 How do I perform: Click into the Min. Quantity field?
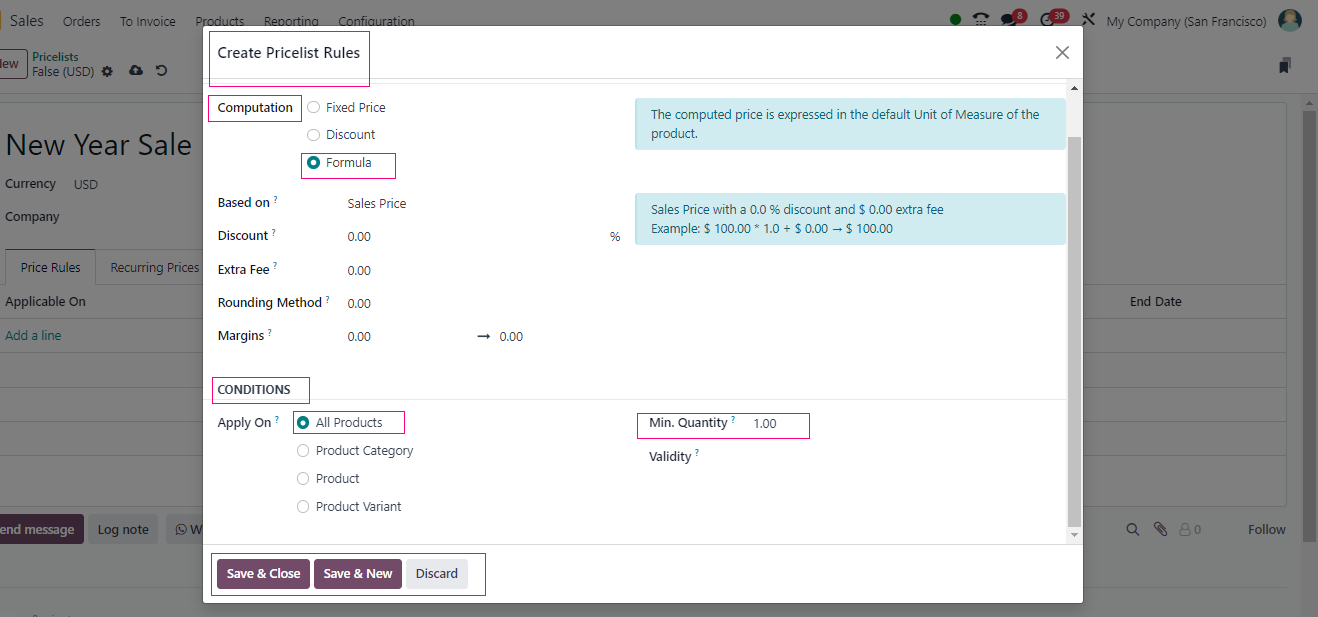coord(775,424)
